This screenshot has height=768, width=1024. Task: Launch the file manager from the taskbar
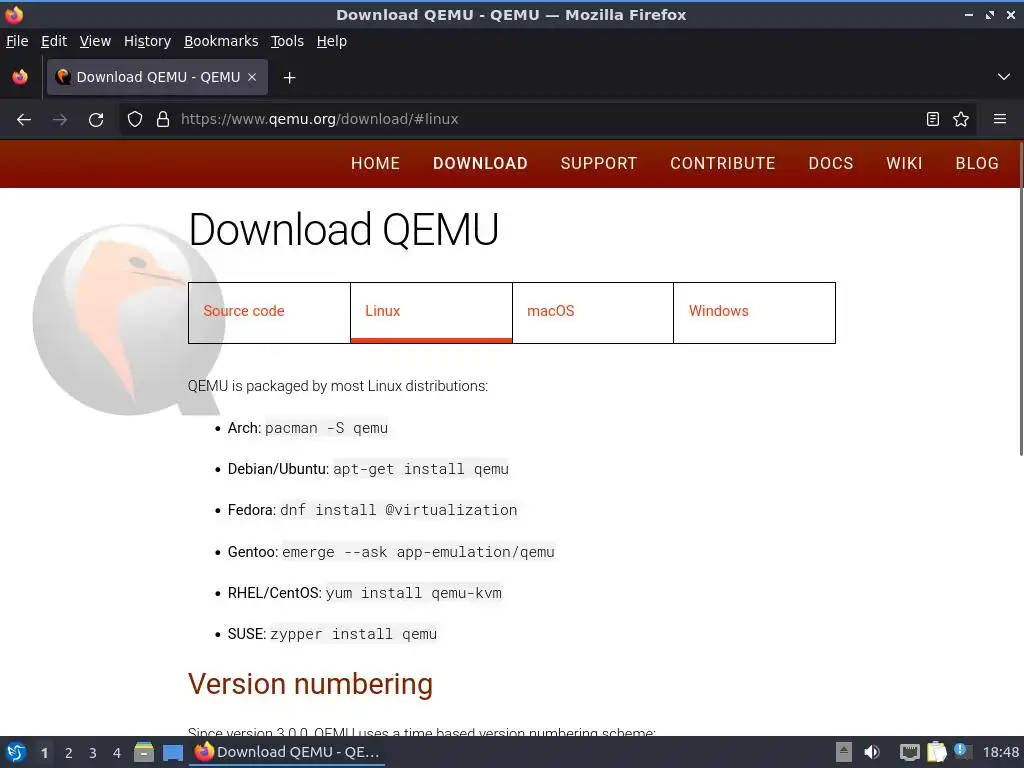tap(144, 752)
